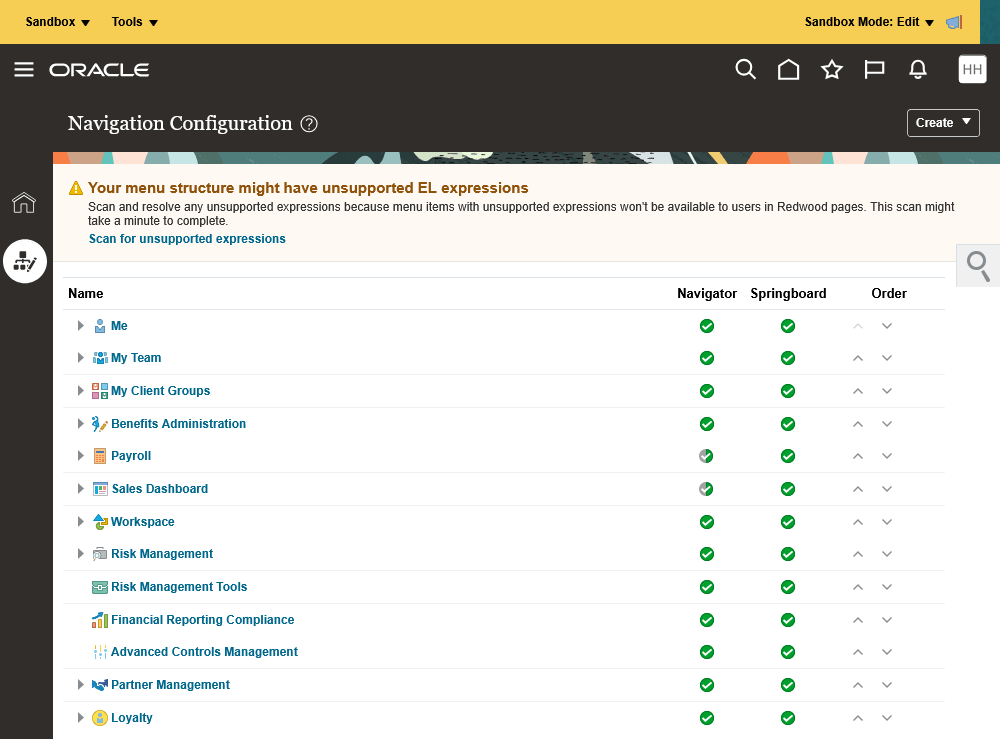Click Scan for unsupported expressions link
The image size is (1000, 739).
click(187, 238)
